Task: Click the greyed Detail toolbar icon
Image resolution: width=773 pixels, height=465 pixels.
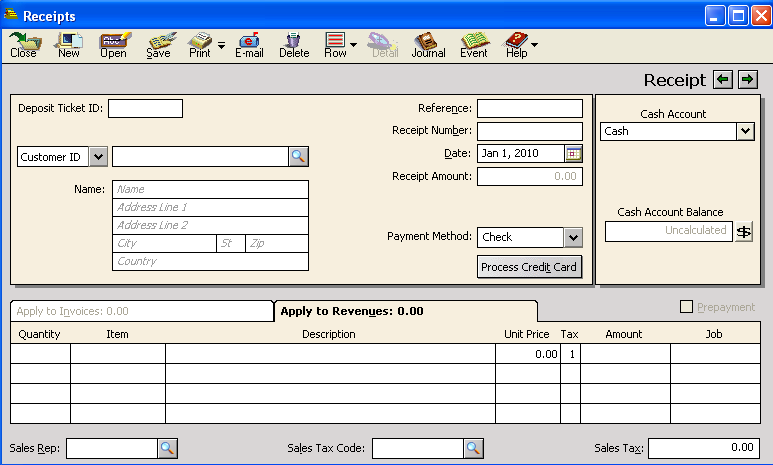Action: click(384, 45)
